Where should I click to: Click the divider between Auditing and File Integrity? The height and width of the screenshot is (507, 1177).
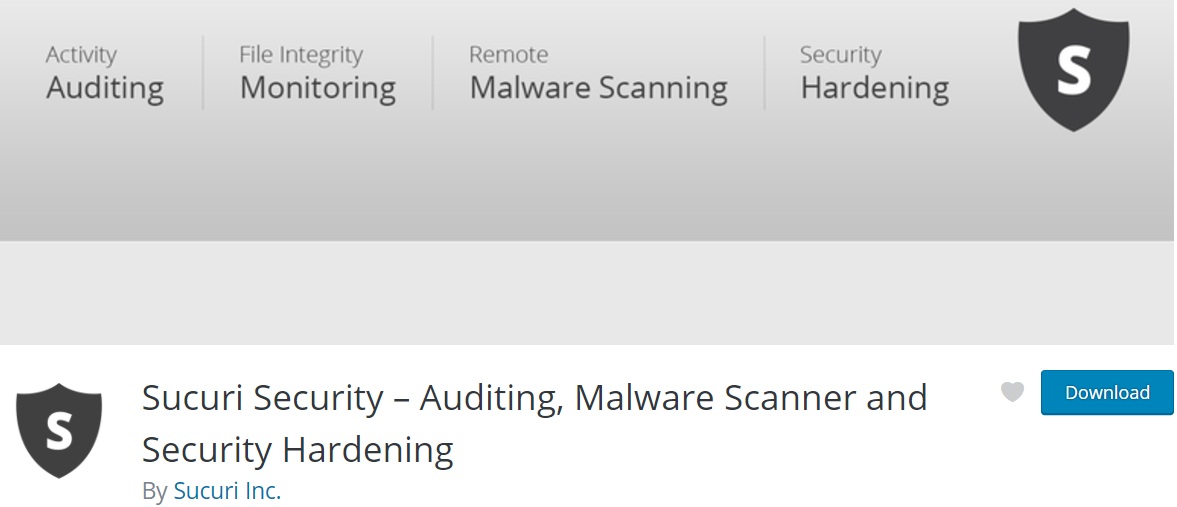pyautogui.click(x=203, y=73)
